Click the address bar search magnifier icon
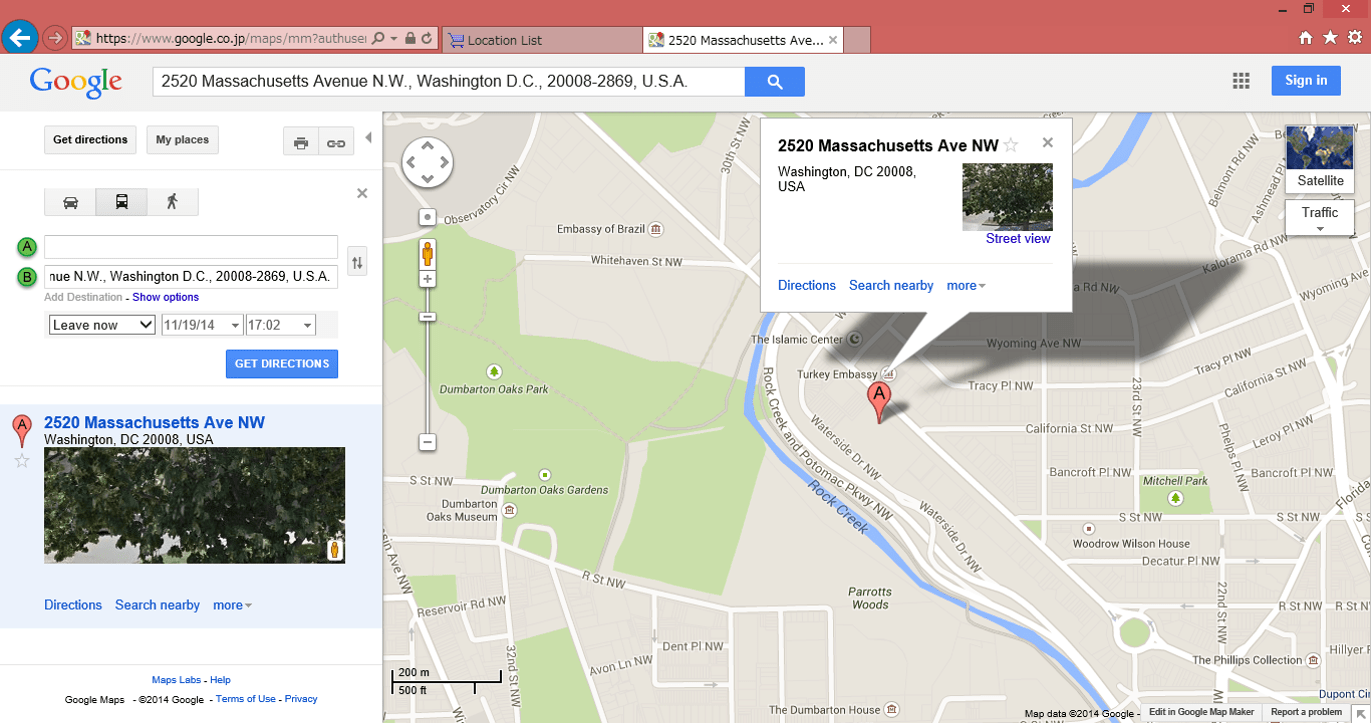The width and height of the screenshot is (1371, 723). pyautogui.click(x=378, y=39)
